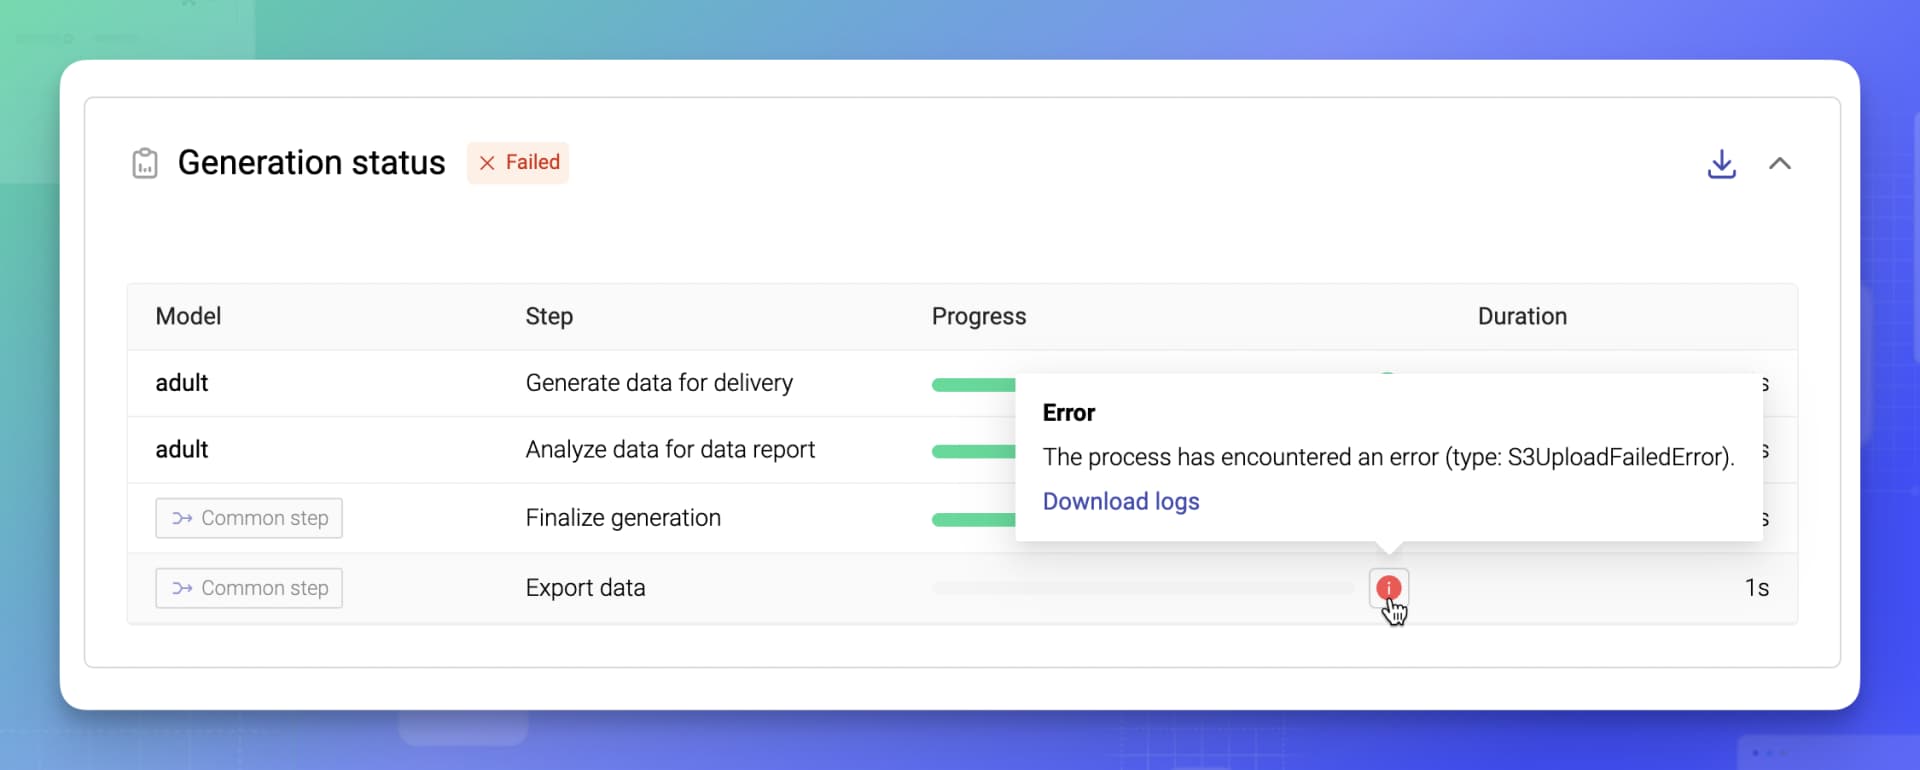This screenshot has width=1920, height=770.
Task: Collapse the Generation status panel using the chevron
Action: (1781, 163)
